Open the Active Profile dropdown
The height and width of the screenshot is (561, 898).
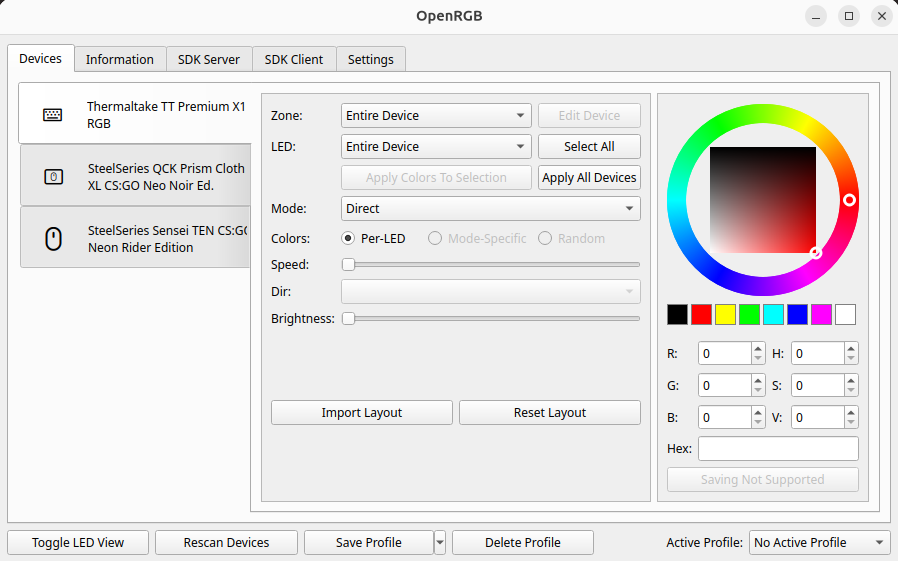(x=818, y=542)
